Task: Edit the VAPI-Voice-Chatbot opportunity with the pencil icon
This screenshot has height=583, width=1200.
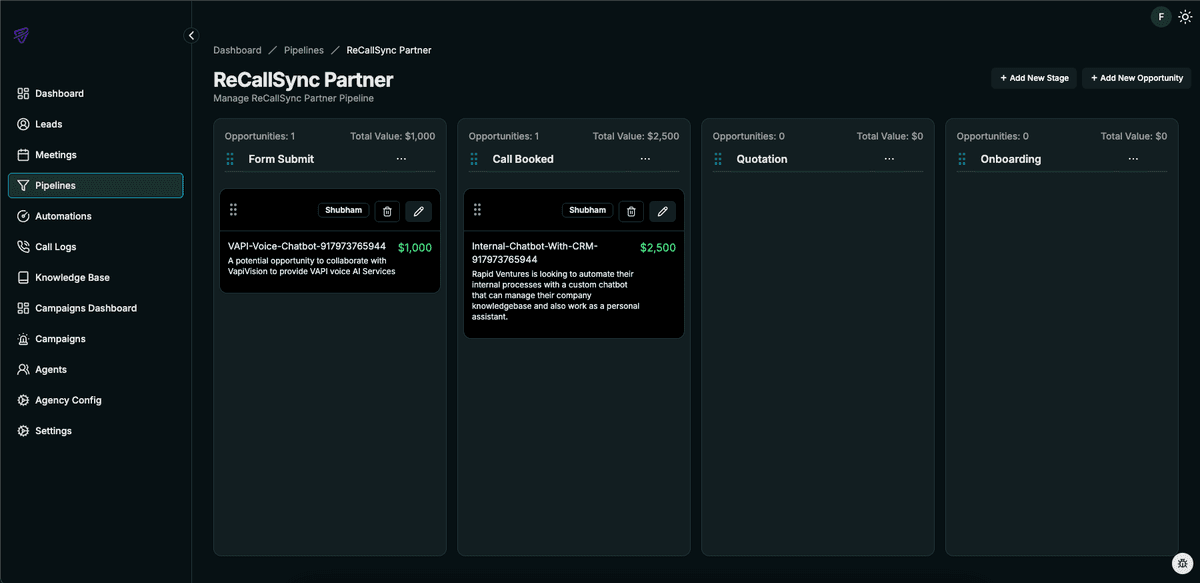Action: [418, 211]
